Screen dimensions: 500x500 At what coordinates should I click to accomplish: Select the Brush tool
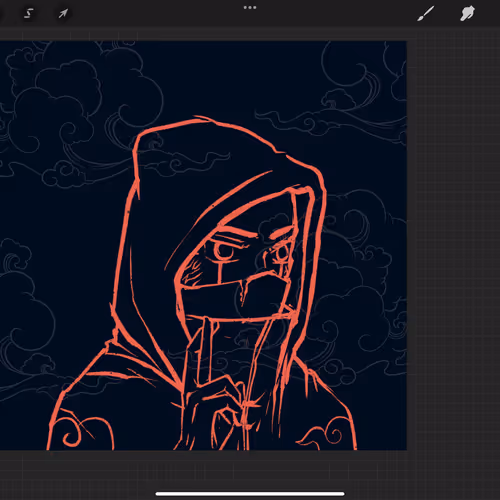pos(426,14)
